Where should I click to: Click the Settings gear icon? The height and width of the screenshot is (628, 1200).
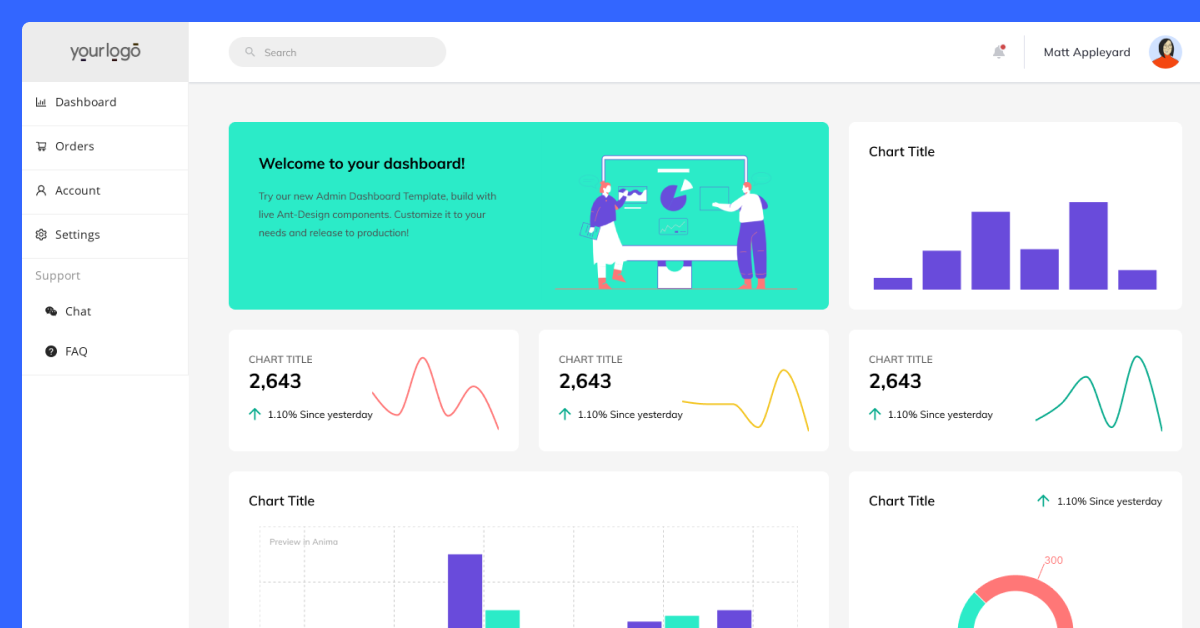[x=41, y=235]
